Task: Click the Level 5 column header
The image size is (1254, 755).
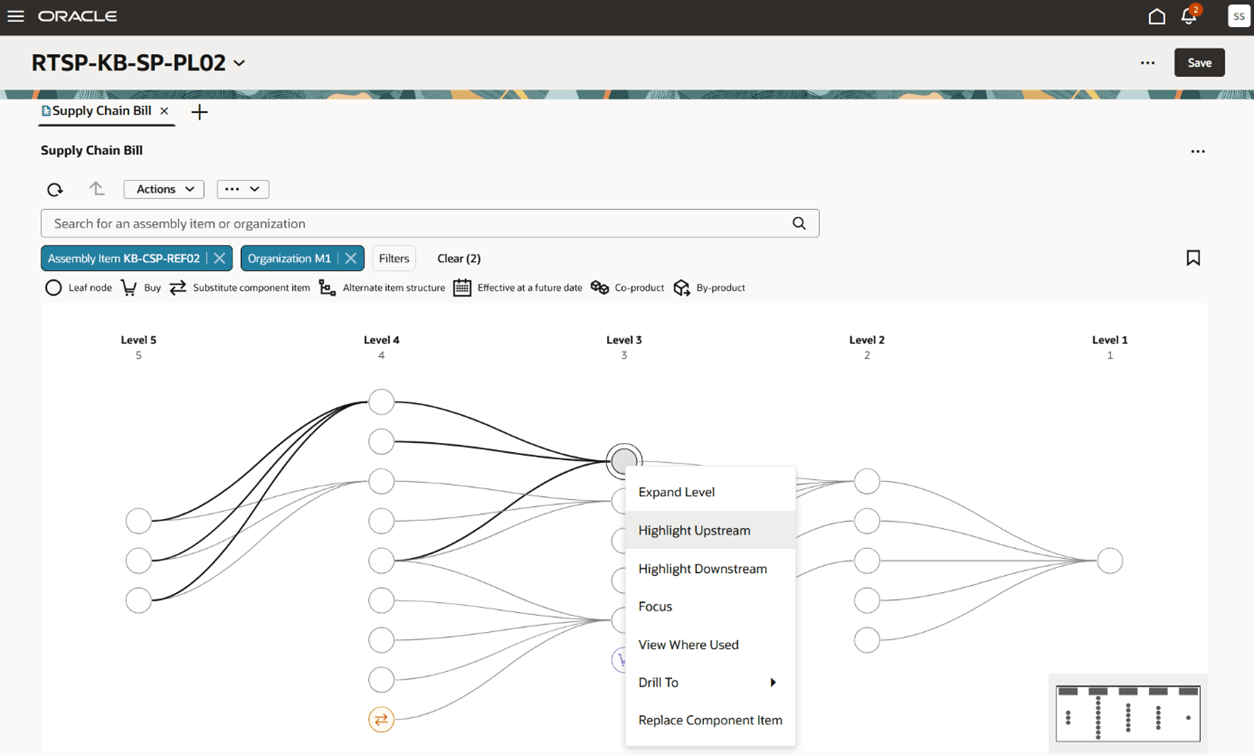Action: coord(138,340)
